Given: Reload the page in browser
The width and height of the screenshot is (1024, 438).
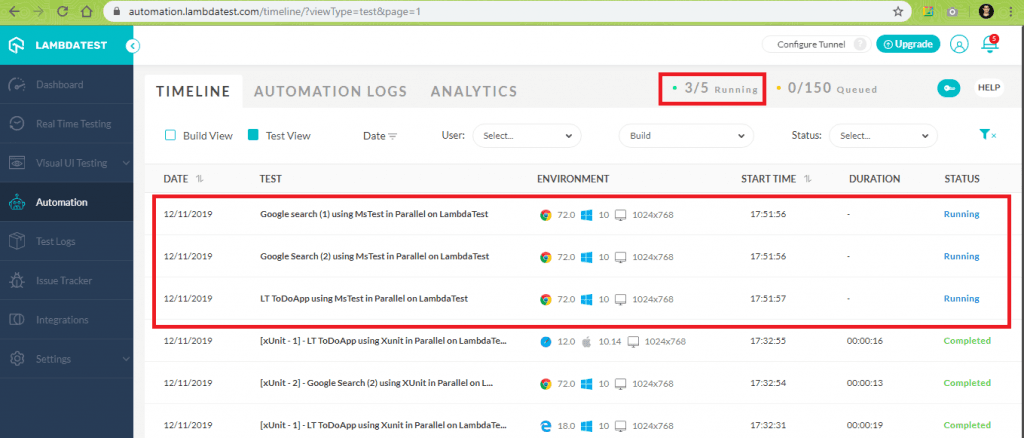Looking at the screenshot, I should tap(63, 11).
